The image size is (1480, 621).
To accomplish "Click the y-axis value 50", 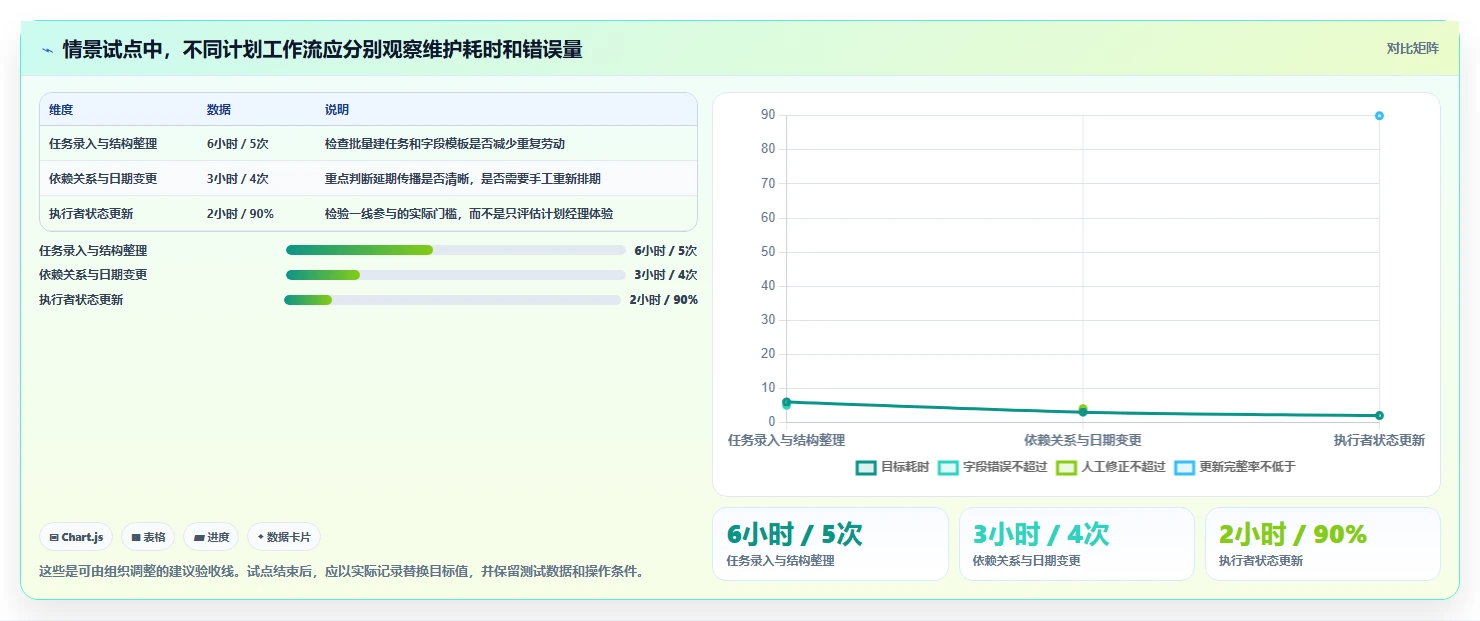I will [768, 252].
